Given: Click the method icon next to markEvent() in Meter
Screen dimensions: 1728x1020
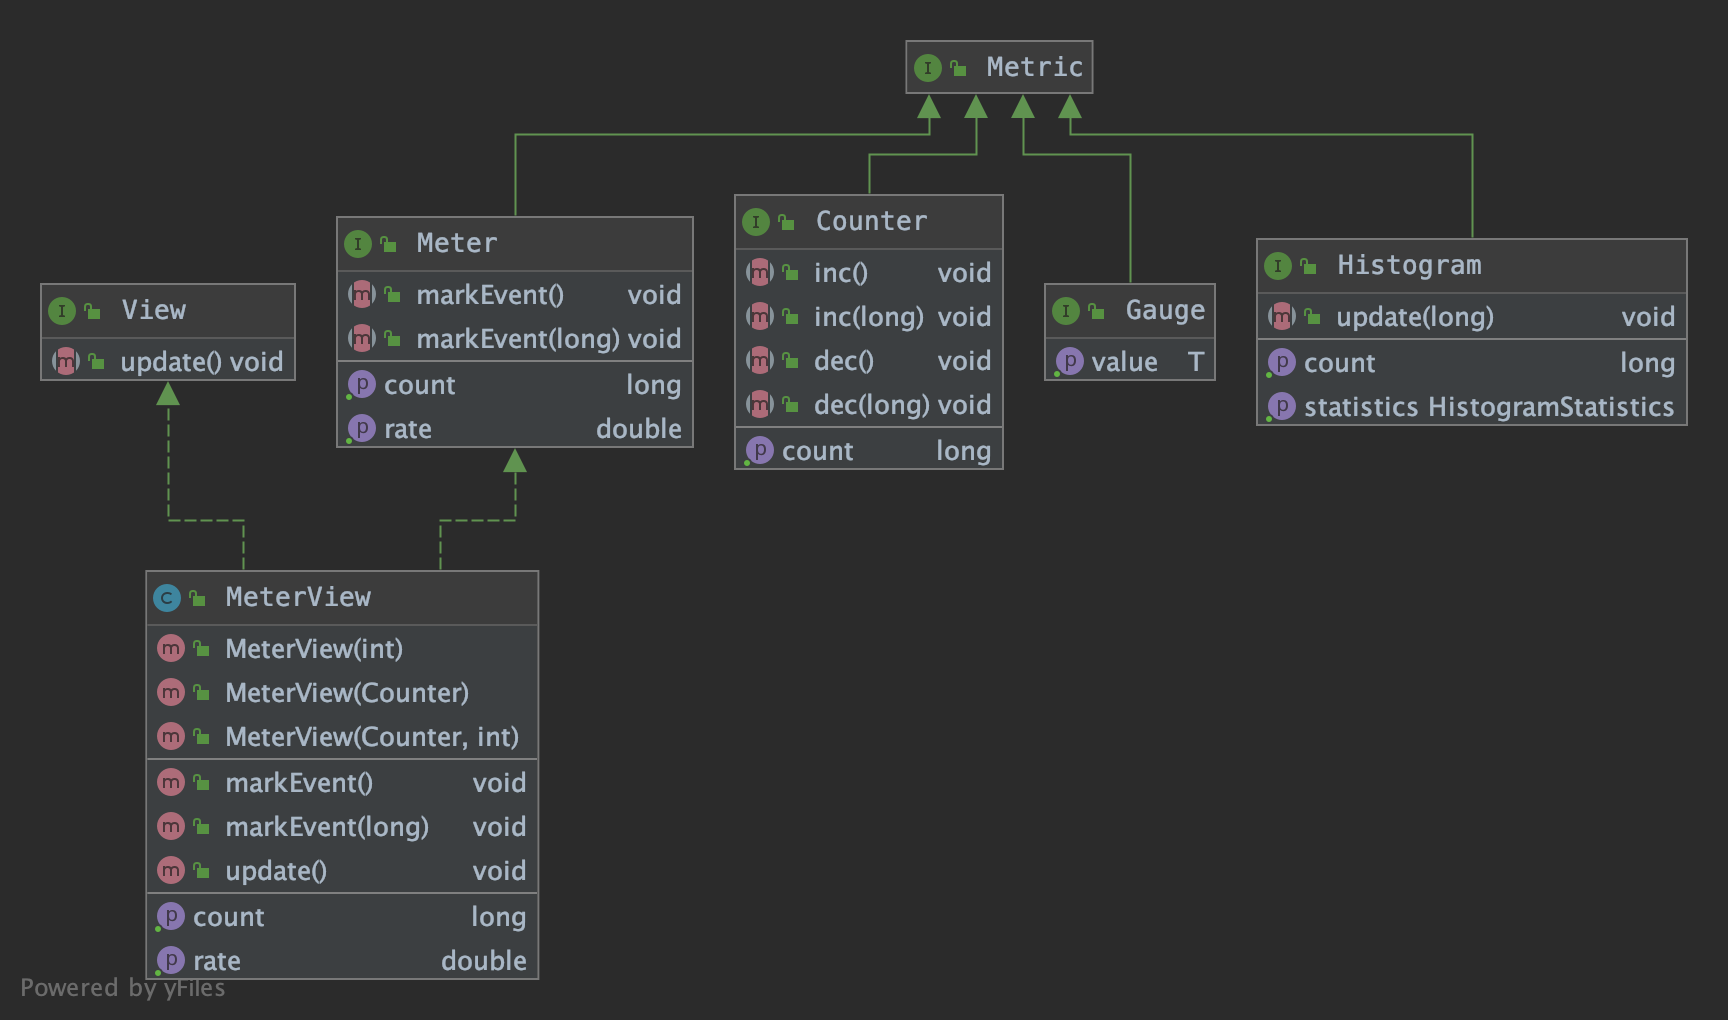Looking at the screenshot, I should [363, 295].
